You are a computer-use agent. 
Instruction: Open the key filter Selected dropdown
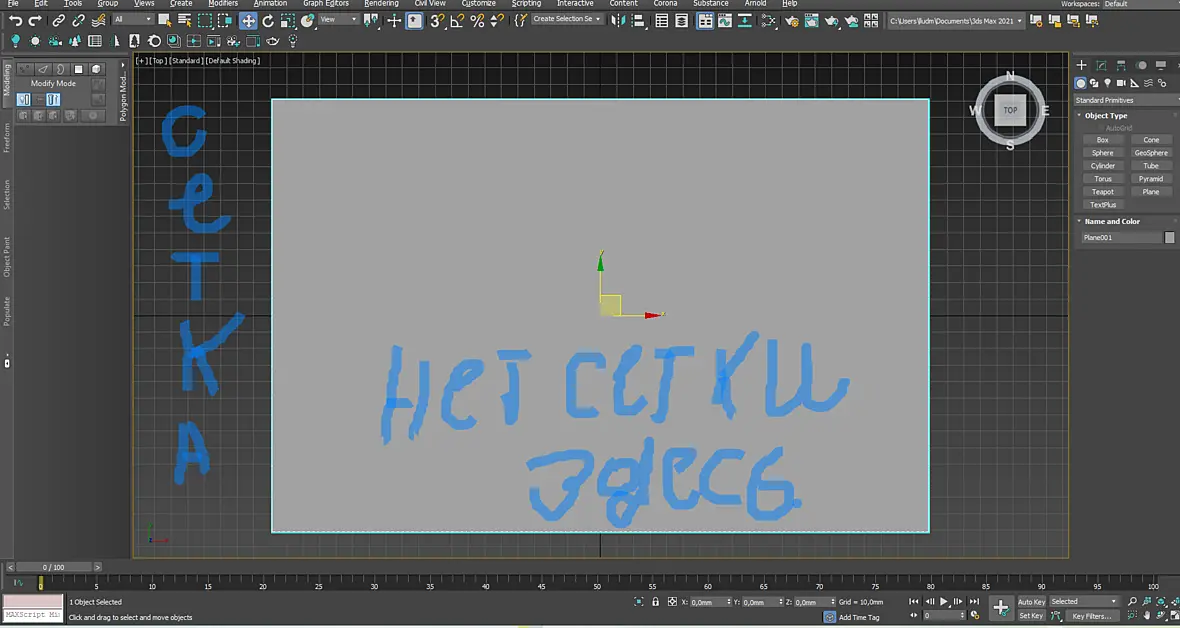[1084, 602]
